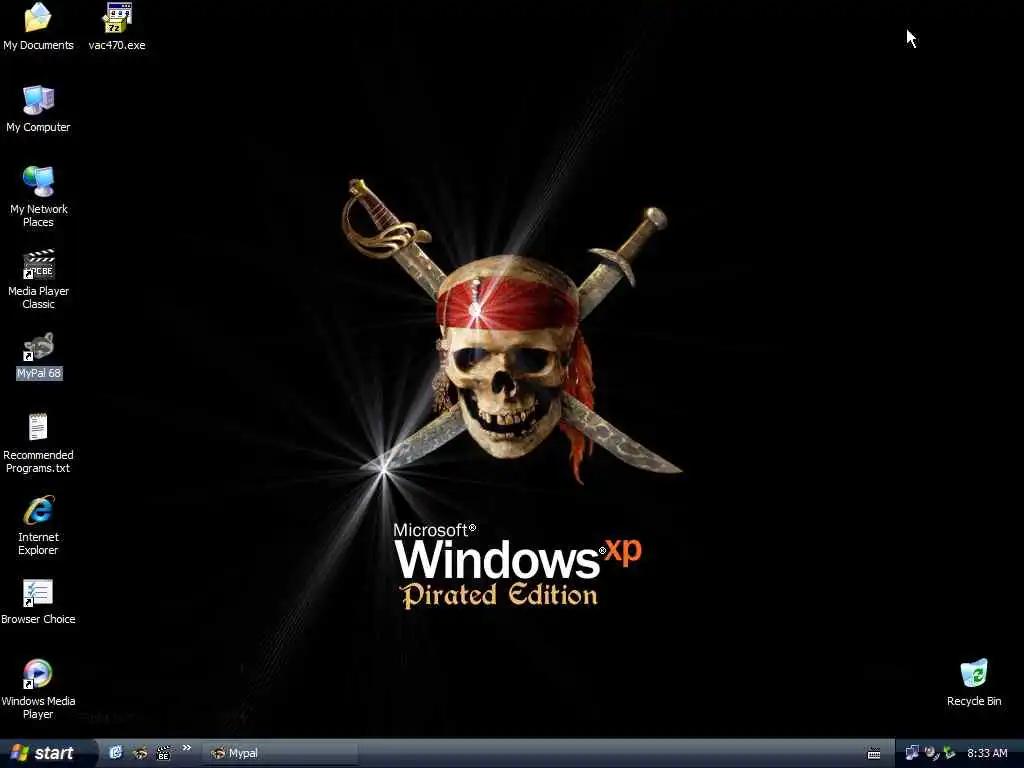Click the 'vac470.exe' file name label

117,45
